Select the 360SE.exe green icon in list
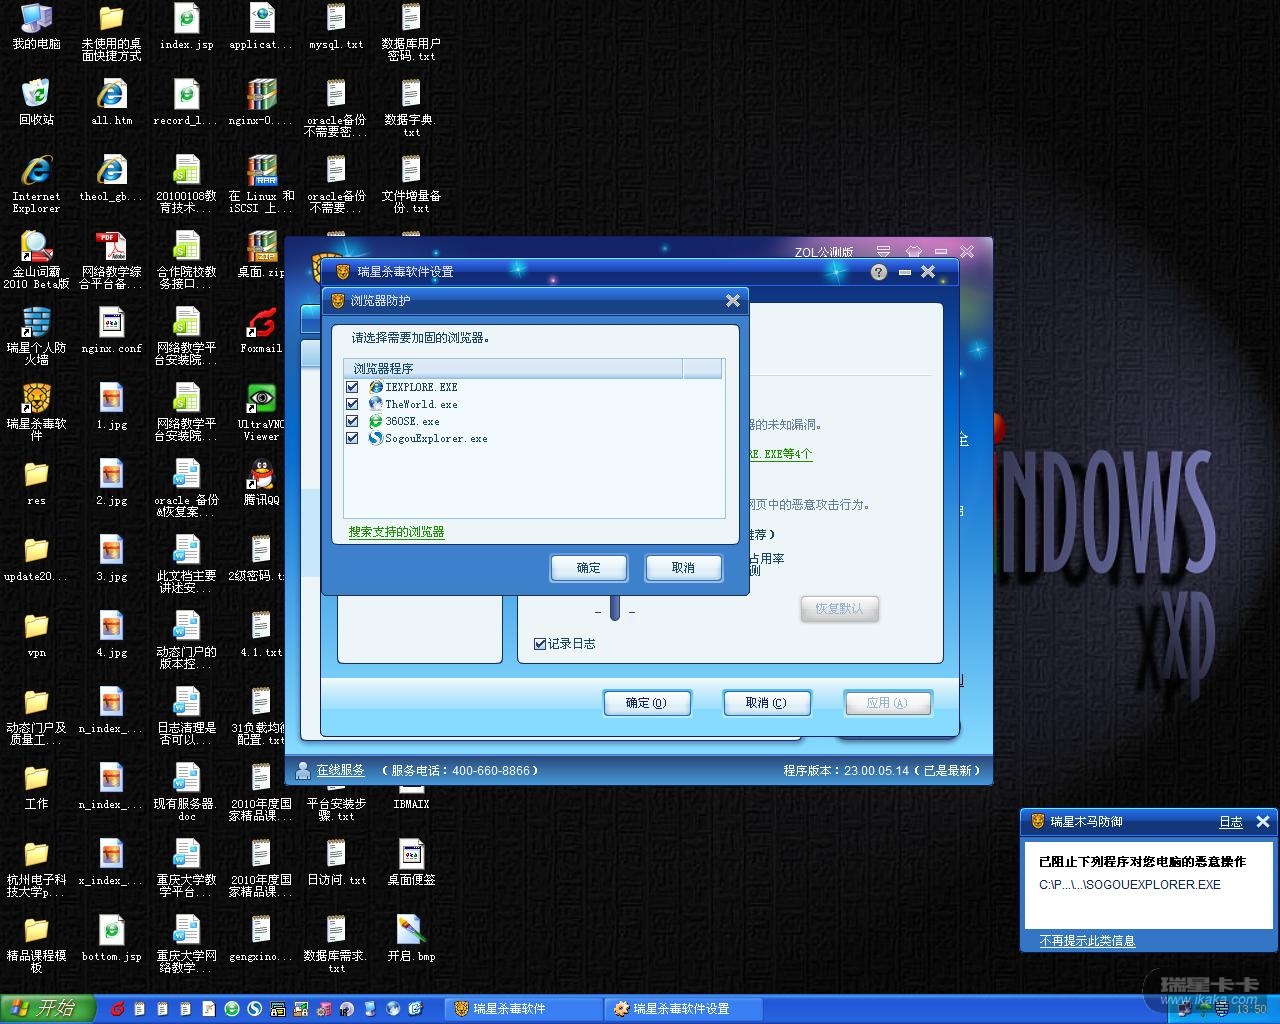This screenshot has width=1280, height=1024. point(376,421)
